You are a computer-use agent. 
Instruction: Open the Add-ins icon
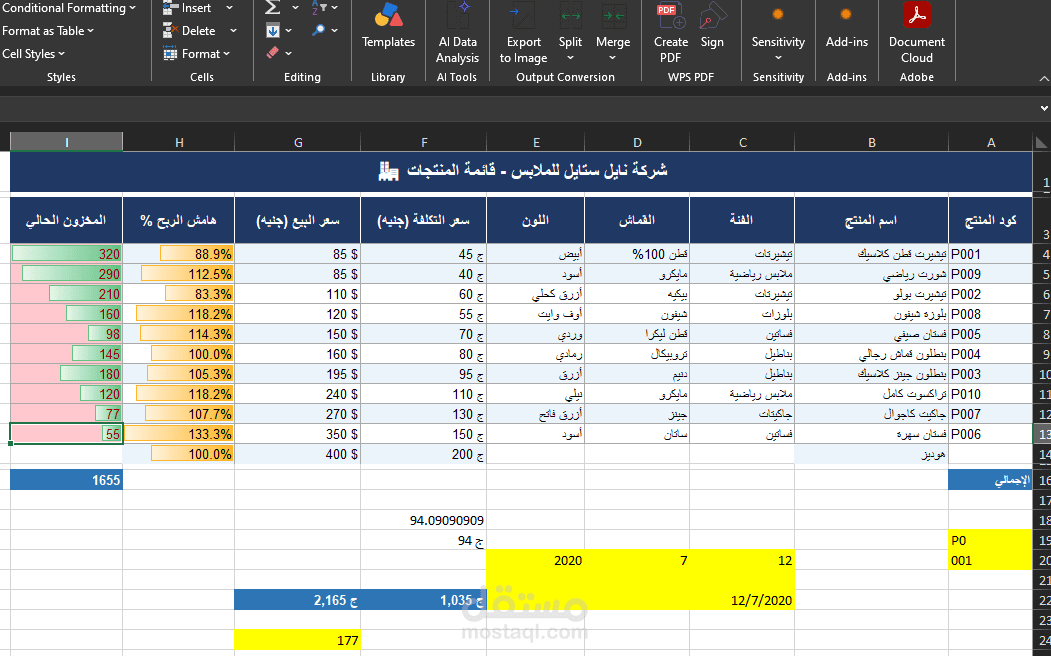[x=846, y=14]
